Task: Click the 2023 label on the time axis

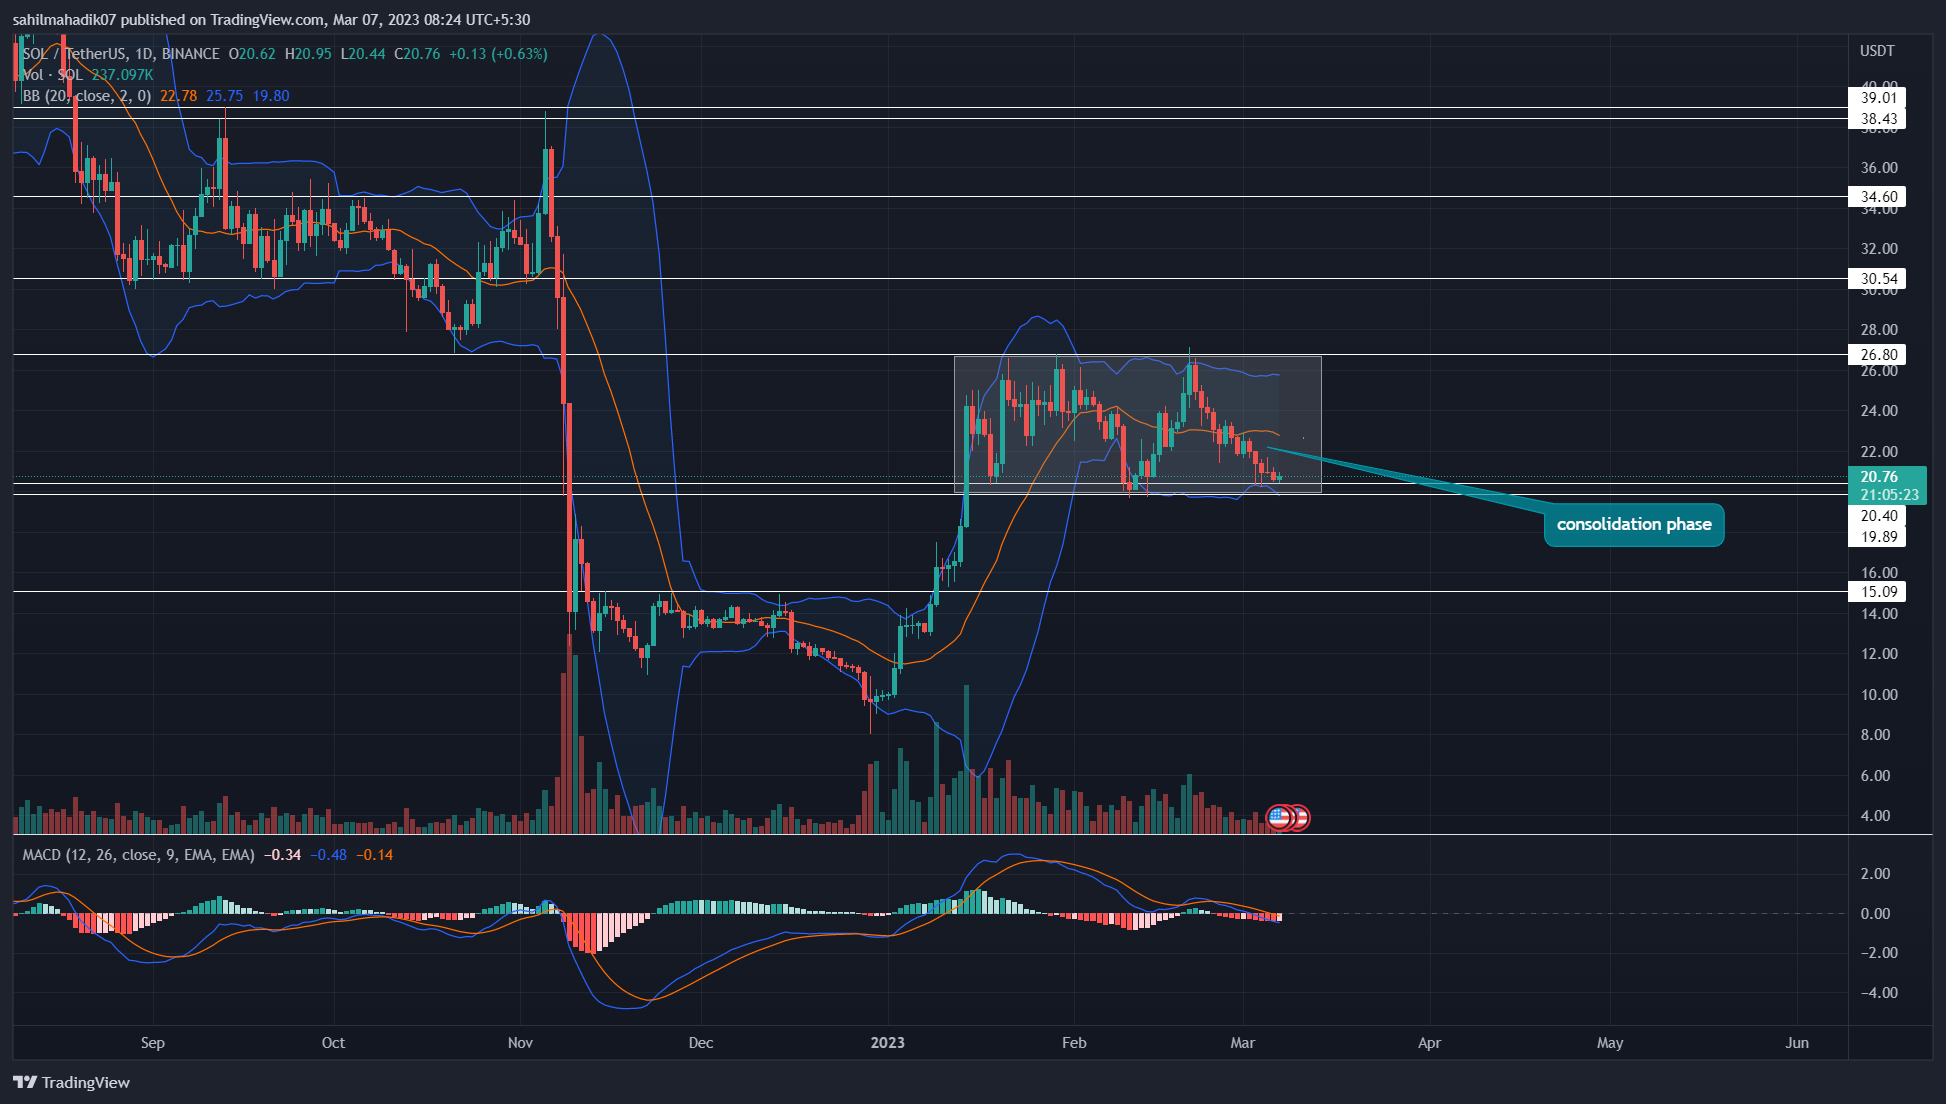Action: [887, 1042]
